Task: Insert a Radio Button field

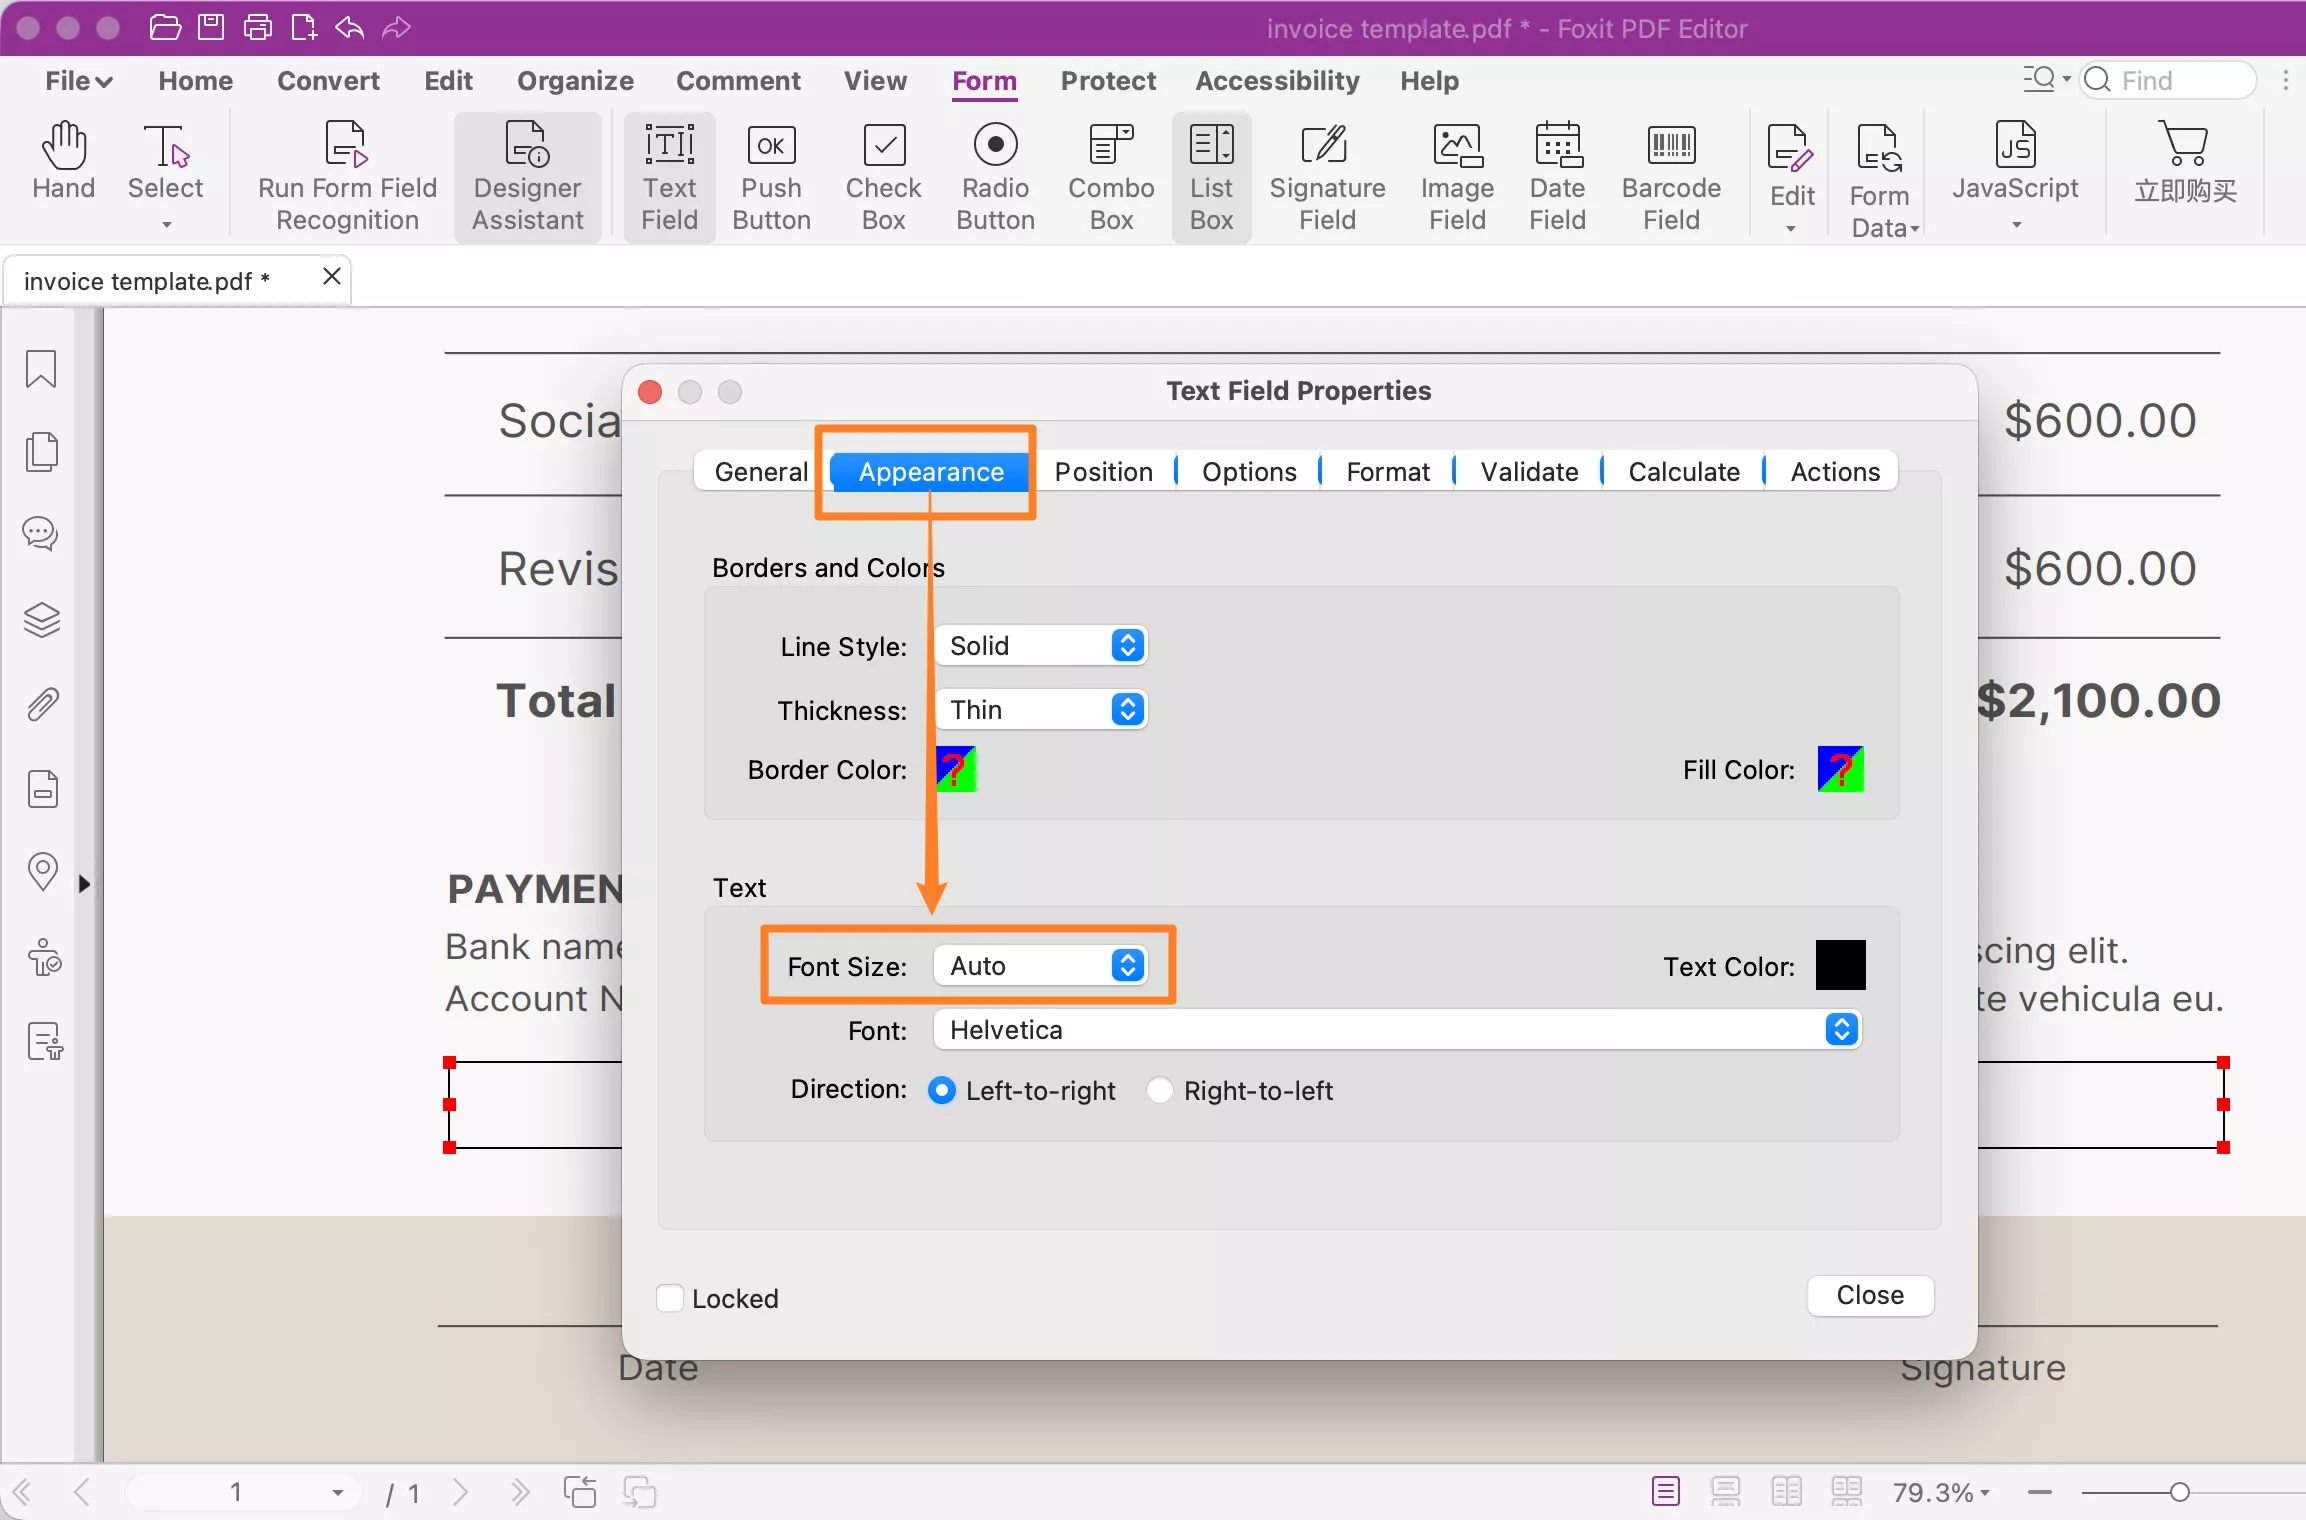Action: pyautogui.click(x=995, y=178)
